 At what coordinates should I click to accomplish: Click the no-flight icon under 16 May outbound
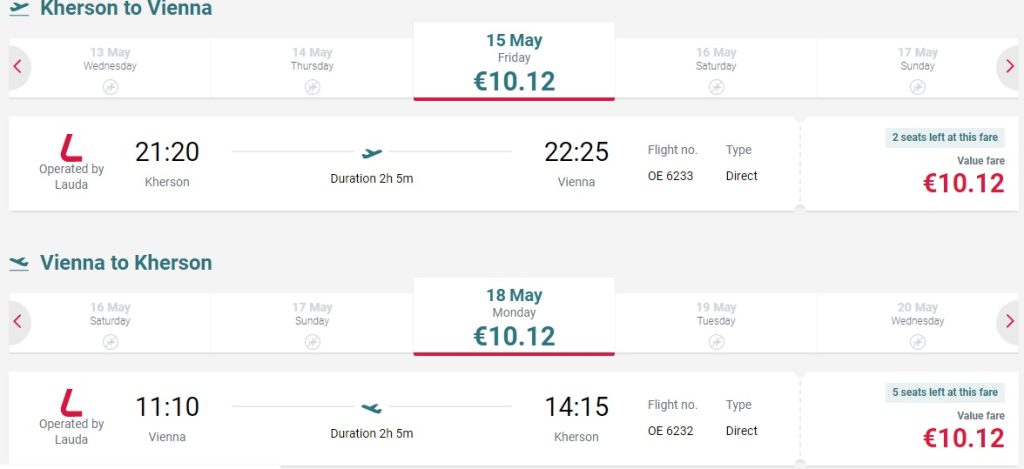coord(716,87)
